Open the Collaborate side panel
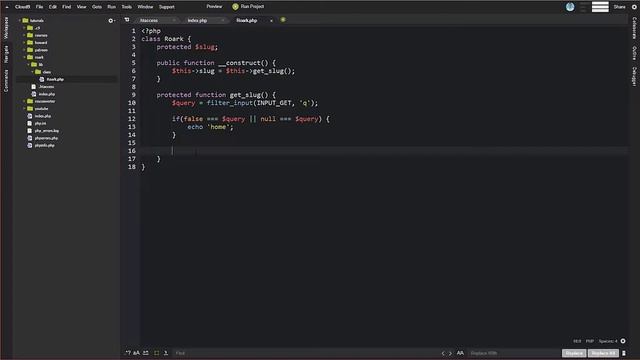 (x=634, y=29)
